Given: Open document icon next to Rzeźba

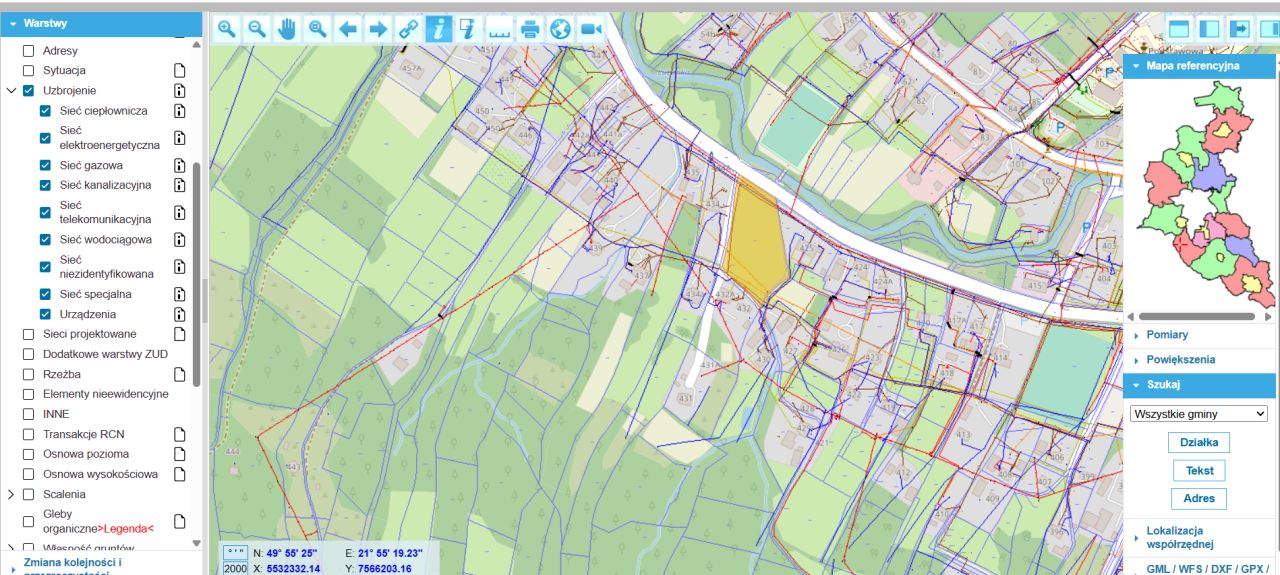Looking at the screenshot, I should point(180,374).
